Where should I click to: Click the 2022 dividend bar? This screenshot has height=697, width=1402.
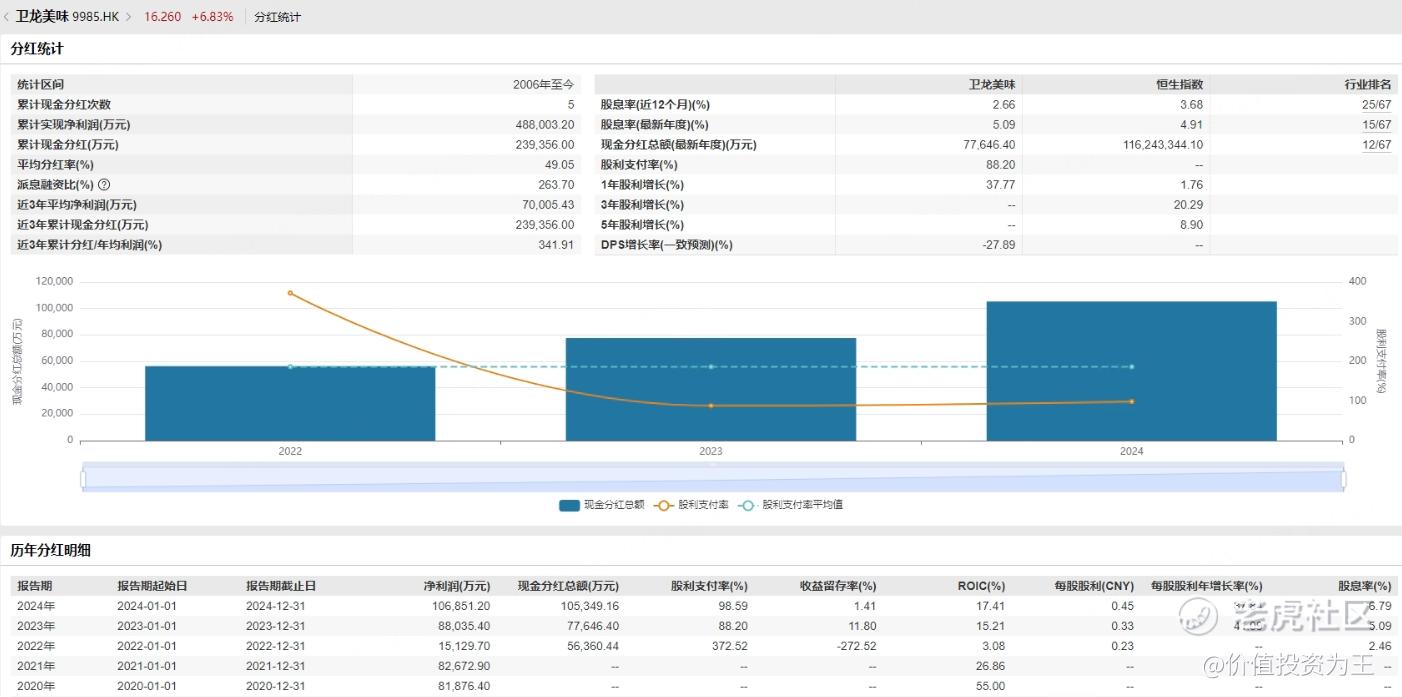[x=290, y=403]
